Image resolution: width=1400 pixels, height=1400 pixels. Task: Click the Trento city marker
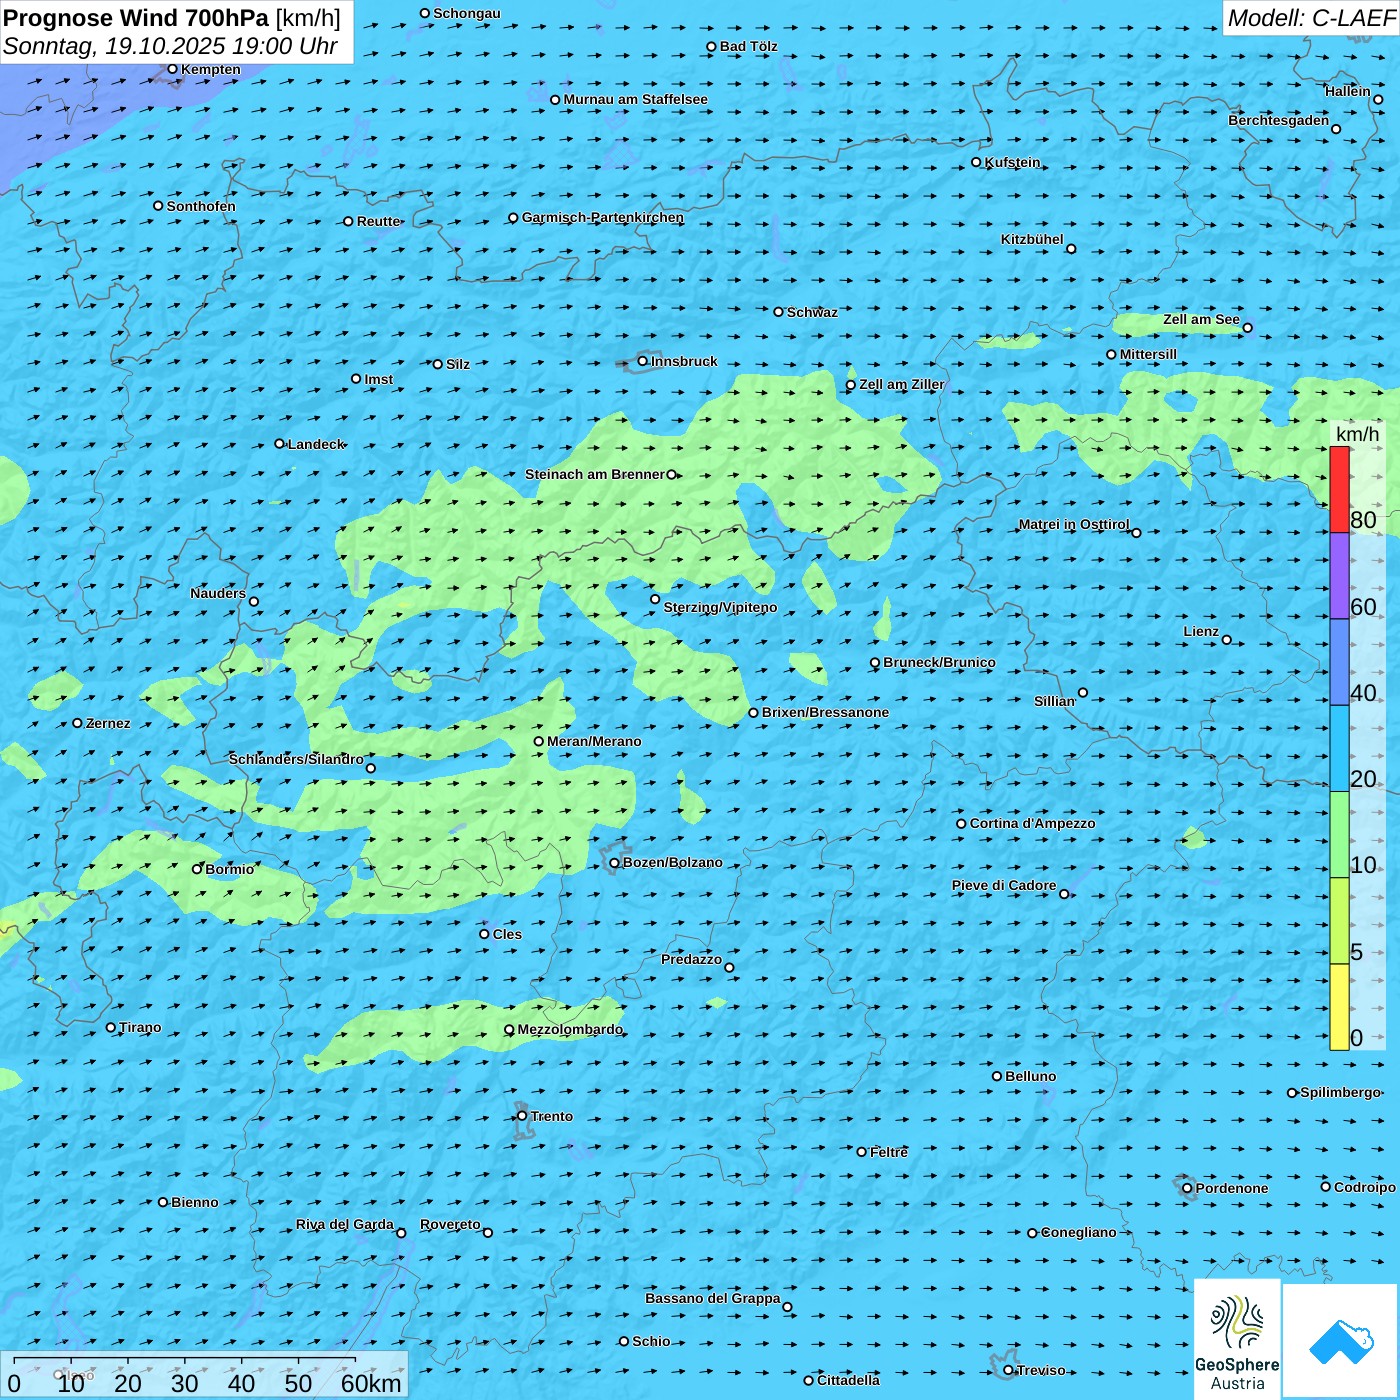pos(522,1116)
